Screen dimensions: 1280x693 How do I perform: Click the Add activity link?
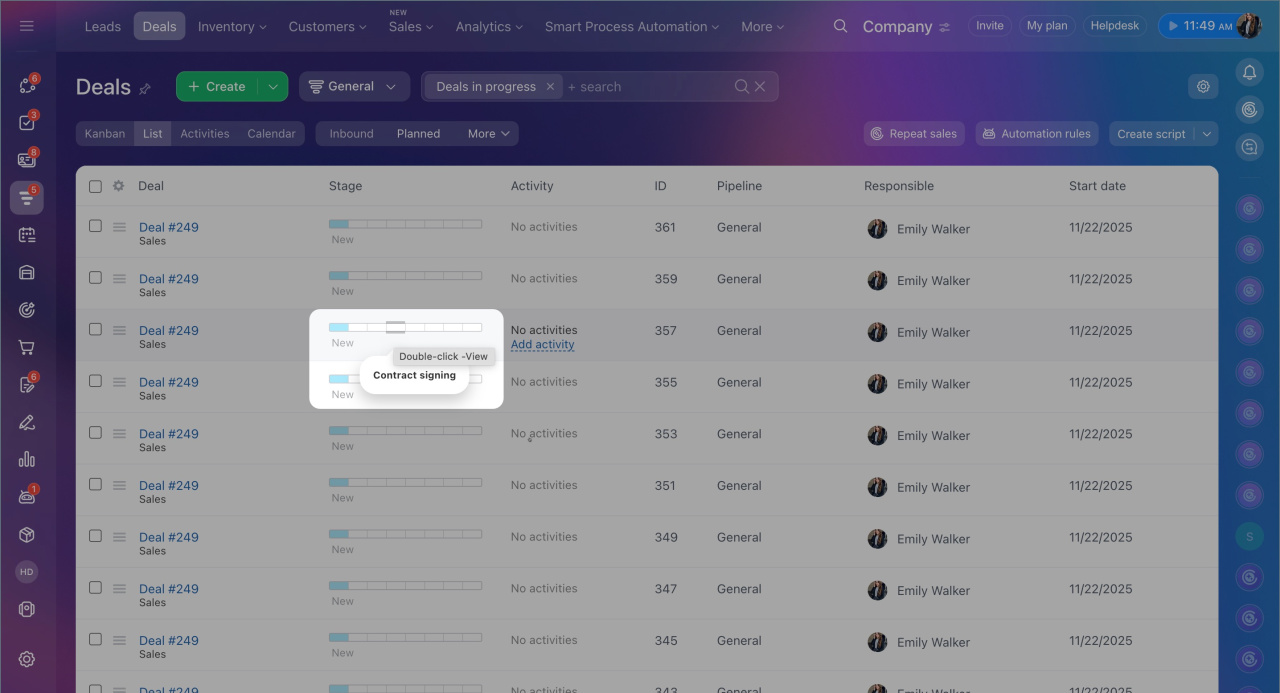[542, 345]
